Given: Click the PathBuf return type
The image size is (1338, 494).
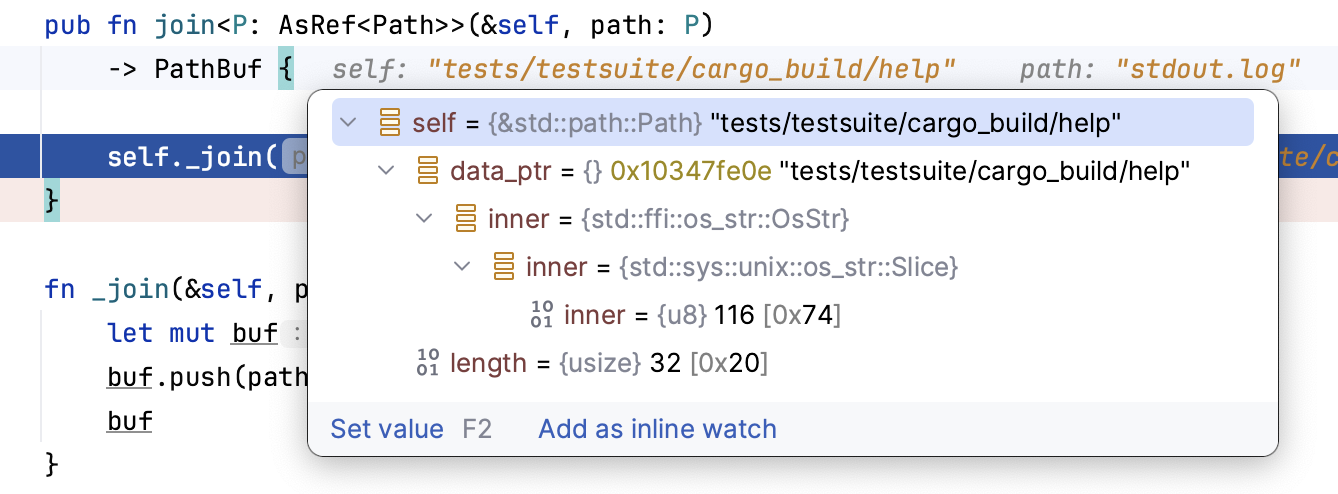Looking at the screenshot, I should coord(208,69).
